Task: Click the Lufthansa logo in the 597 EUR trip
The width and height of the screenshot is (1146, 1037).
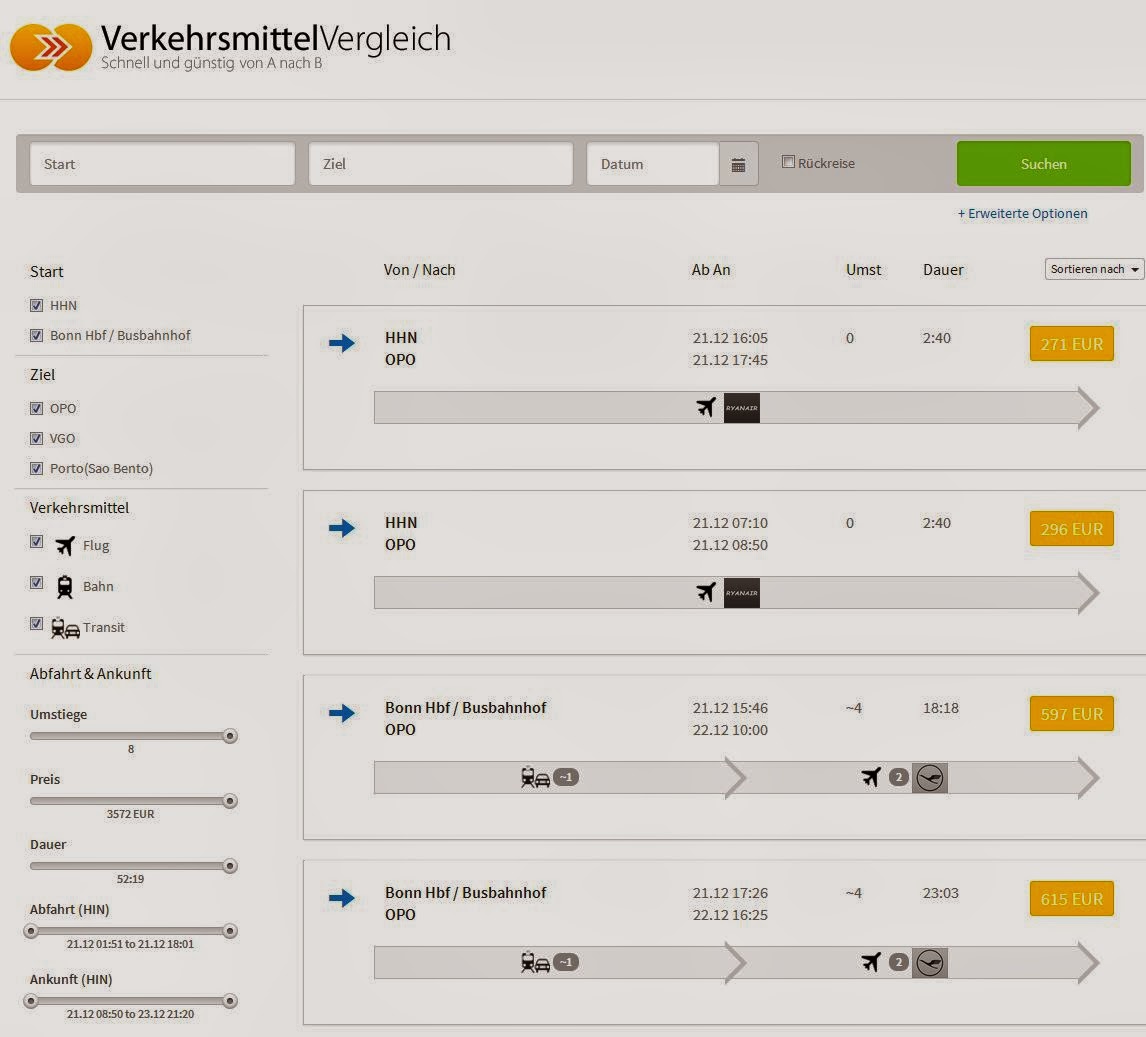Action: coord(930,778)
